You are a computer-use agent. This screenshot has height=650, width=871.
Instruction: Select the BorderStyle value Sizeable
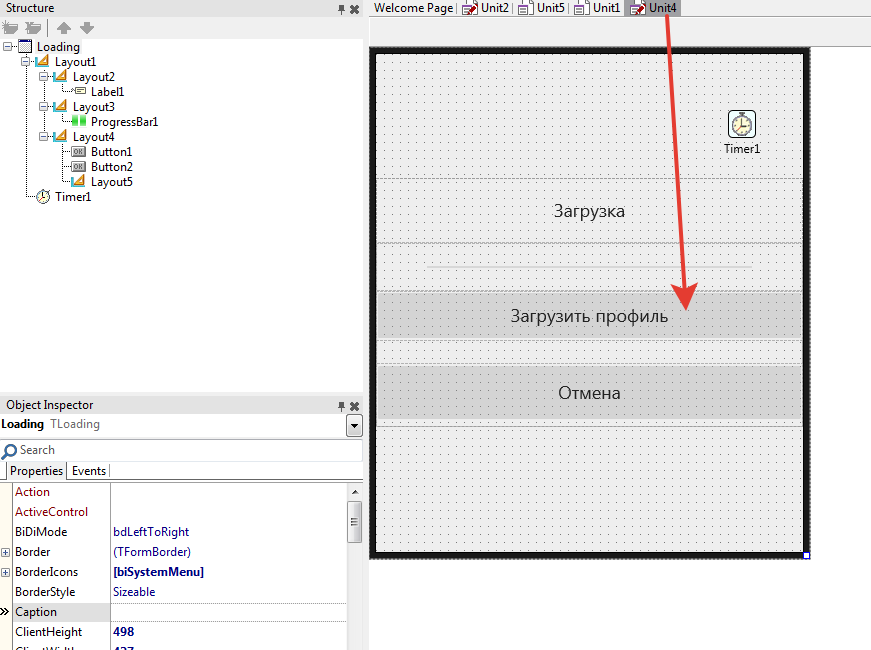click(x=134, y=592)
